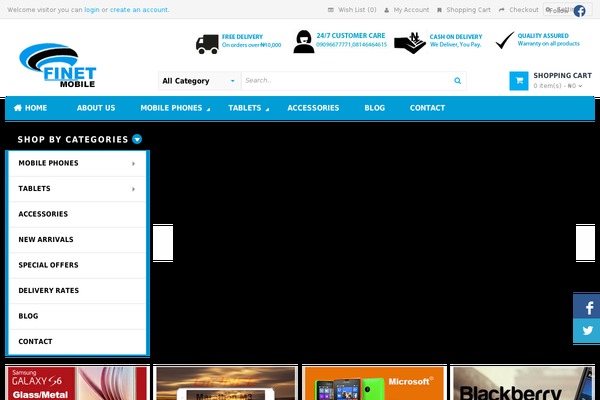Image resolution: width=600 pixels, height=400 pixels.
Task: Click the customer care agent icon
Action: pyautogui.click(x=304, y=42)
